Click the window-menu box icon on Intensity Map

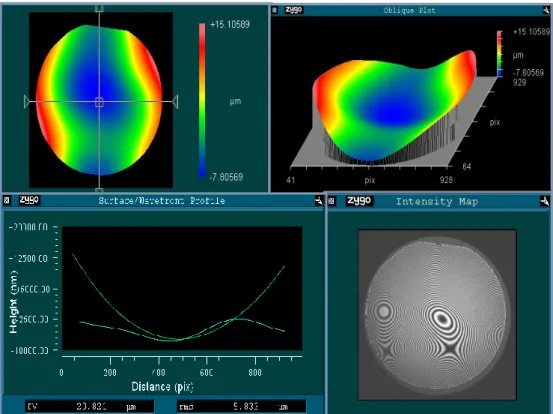coord(331,201)
